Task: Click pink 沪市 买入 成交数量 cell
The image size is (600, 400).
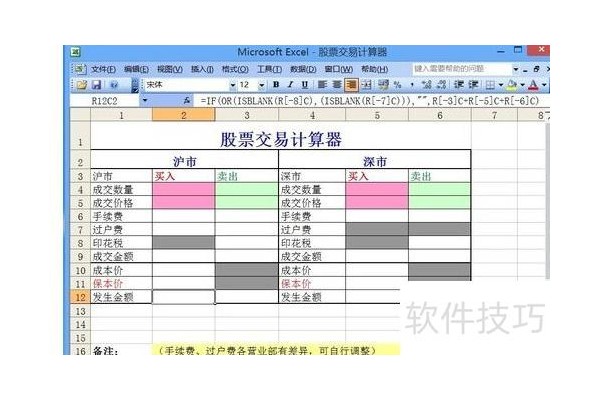Action: coord(184,189)
